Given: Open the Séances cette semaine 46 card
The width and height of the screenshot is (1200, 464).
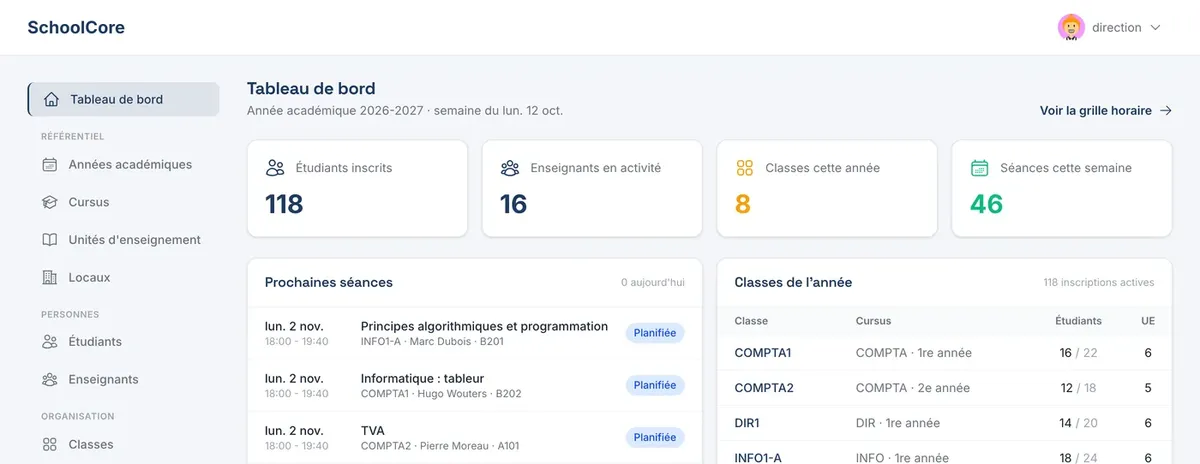Looking at the screenshot, I should coord(1062,188).
